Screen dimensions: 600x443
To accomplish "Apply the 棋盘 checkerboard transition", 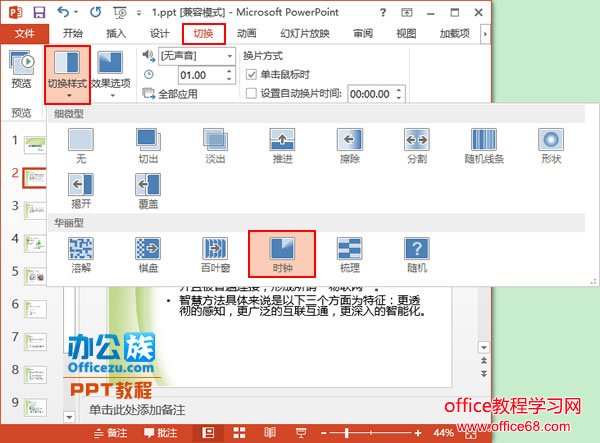I will tap(148, 255).
